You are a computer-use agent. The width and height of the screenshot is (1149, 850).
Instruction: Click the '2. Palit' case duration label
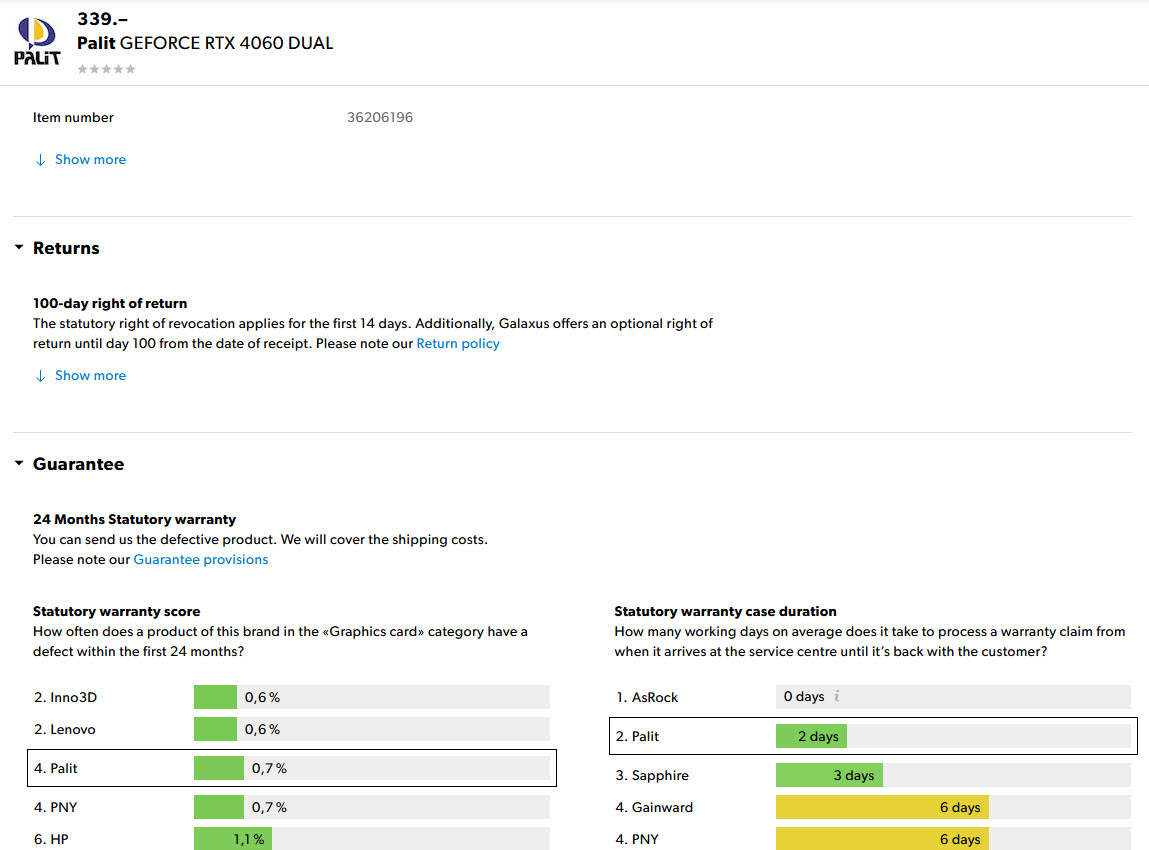coord(637,736)
